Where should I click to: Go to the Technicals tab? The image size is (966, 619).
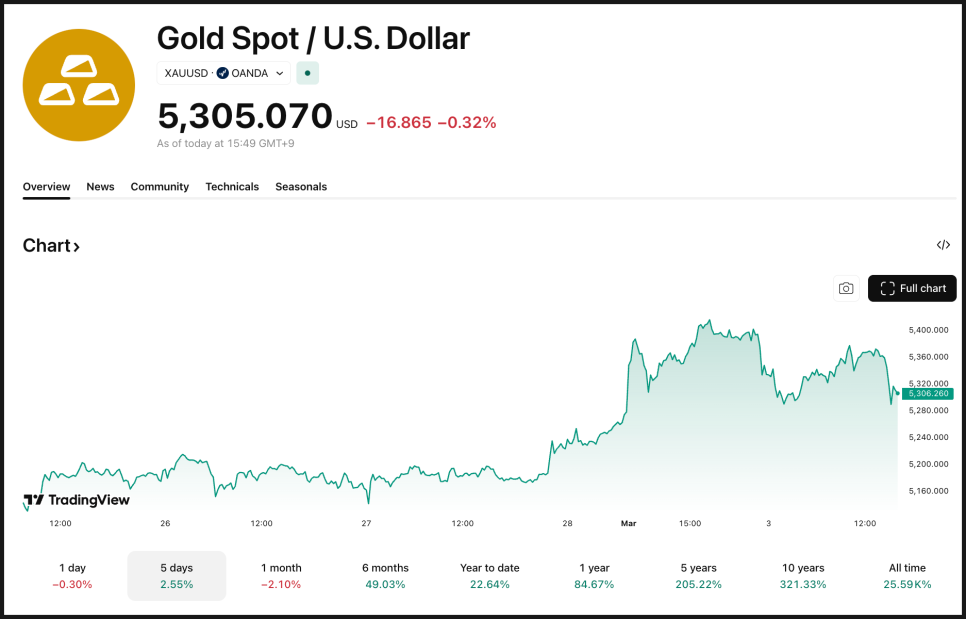coord(232,187)
